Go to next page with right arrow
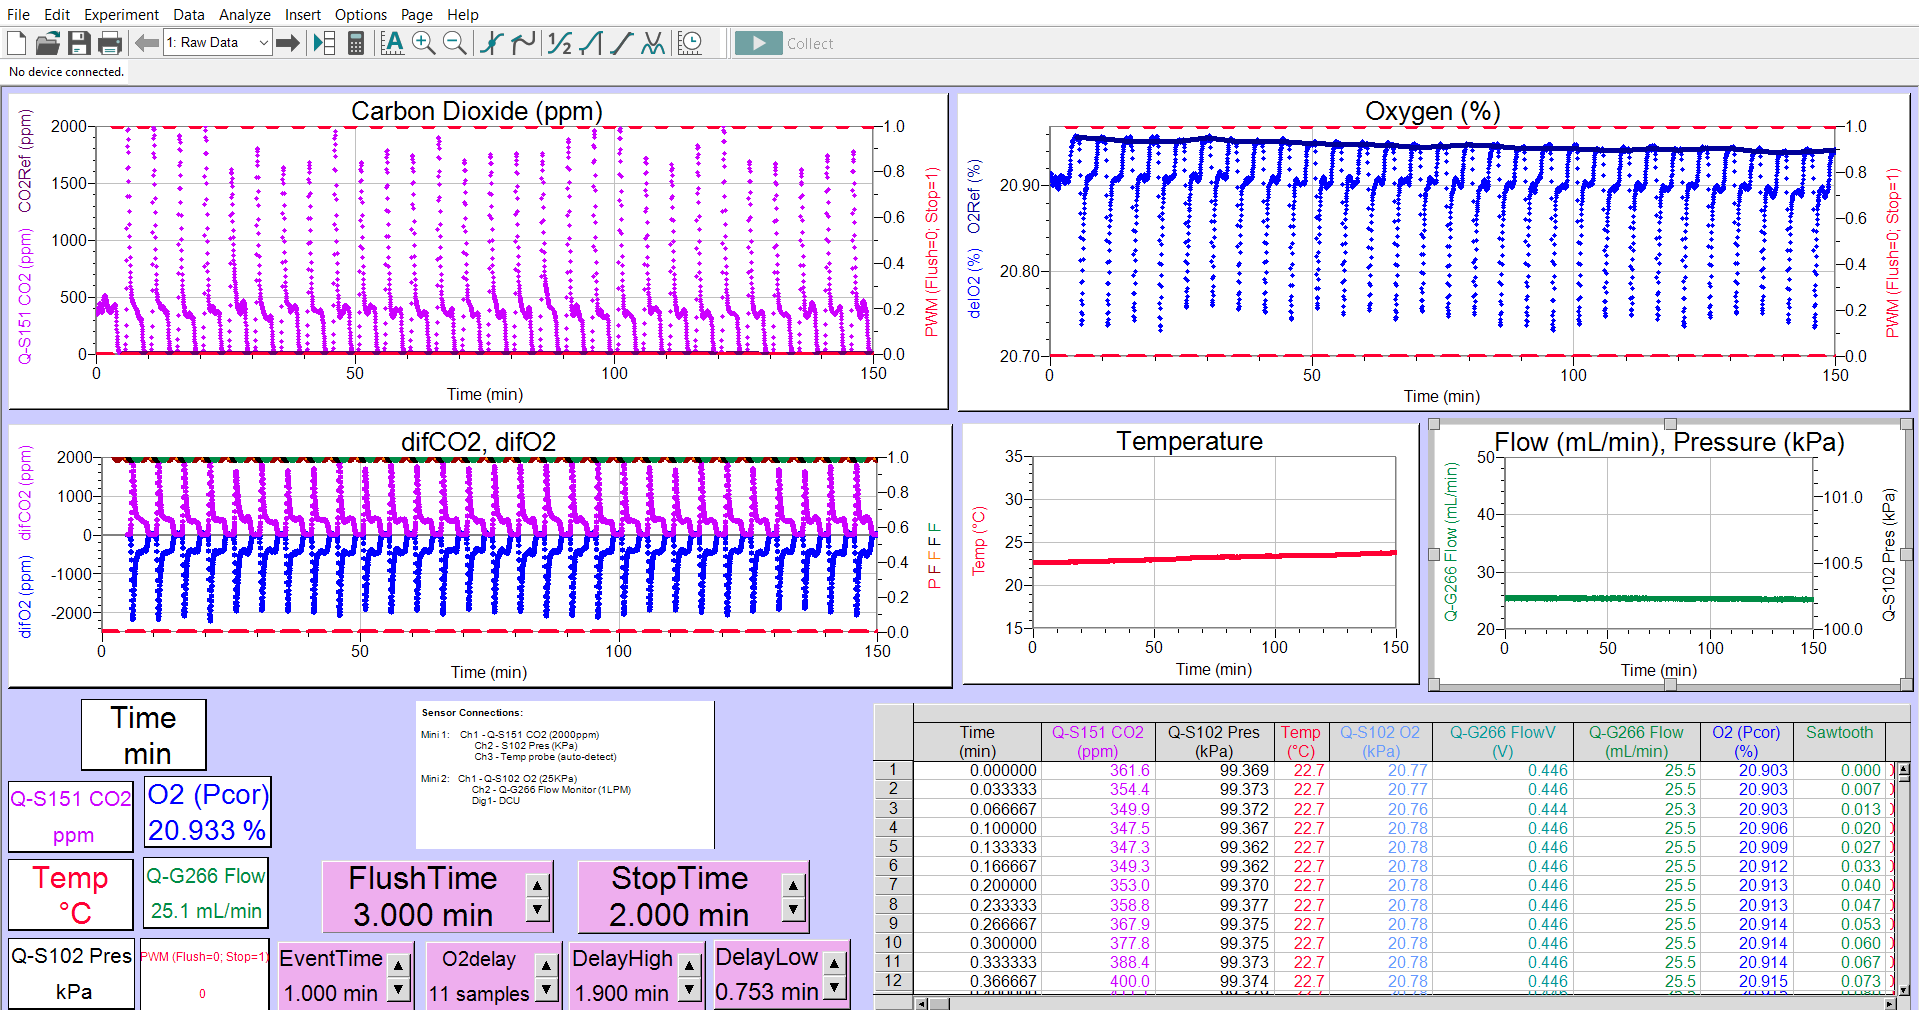This screenshot has height=1010, width=1919. 288,43
